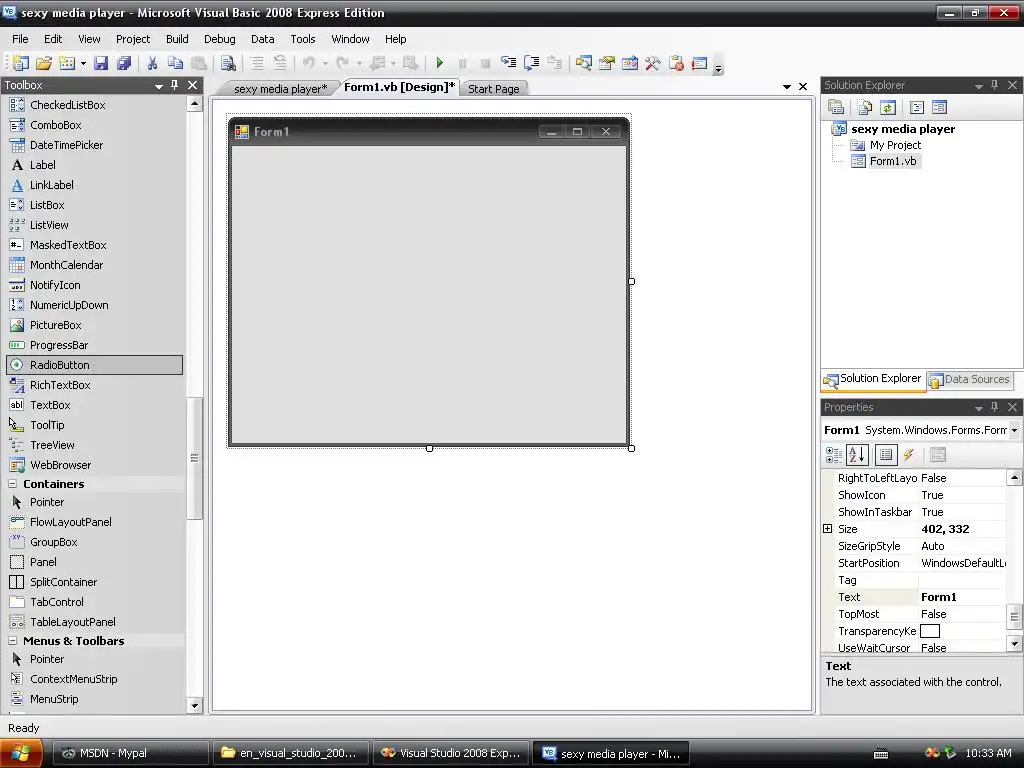Click the Object Browser wrench-and-hammer icon
The width and height of the screenshot is (1024, 768).
(652, 63)
